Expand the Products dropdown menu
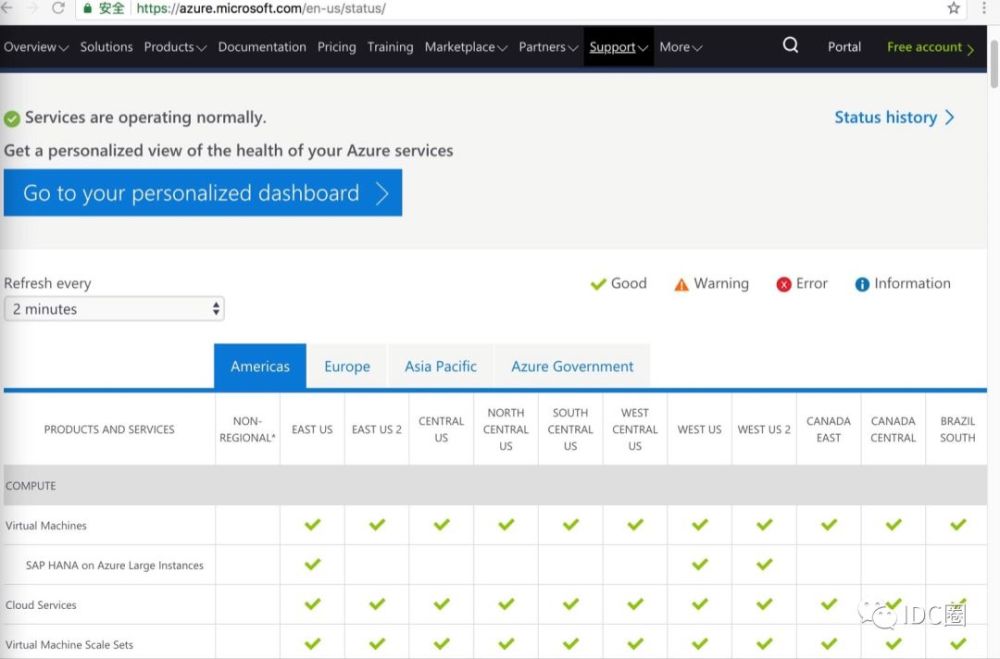The image size is (1000, 659). pyautogui.click(x=175, y=47)
